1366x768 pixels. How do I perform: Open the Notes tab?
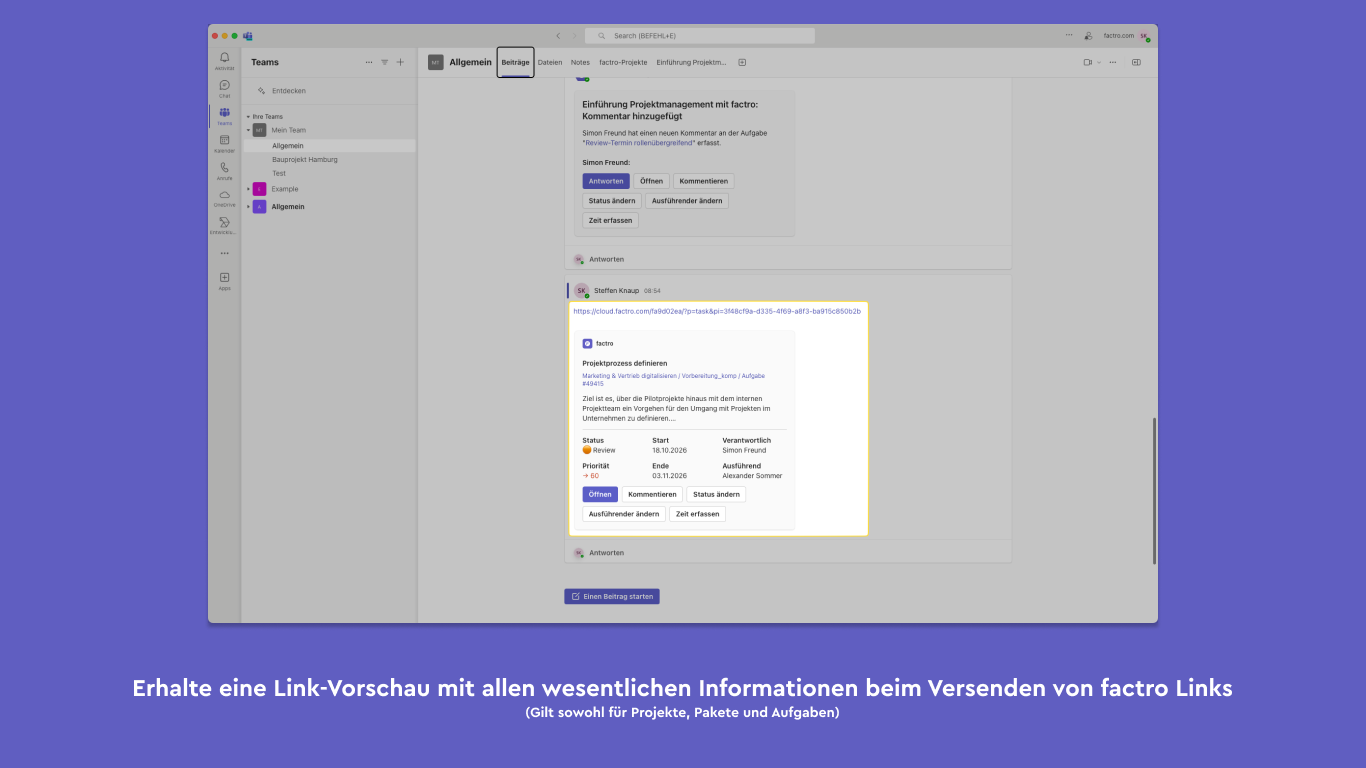(x=580, y=62)
